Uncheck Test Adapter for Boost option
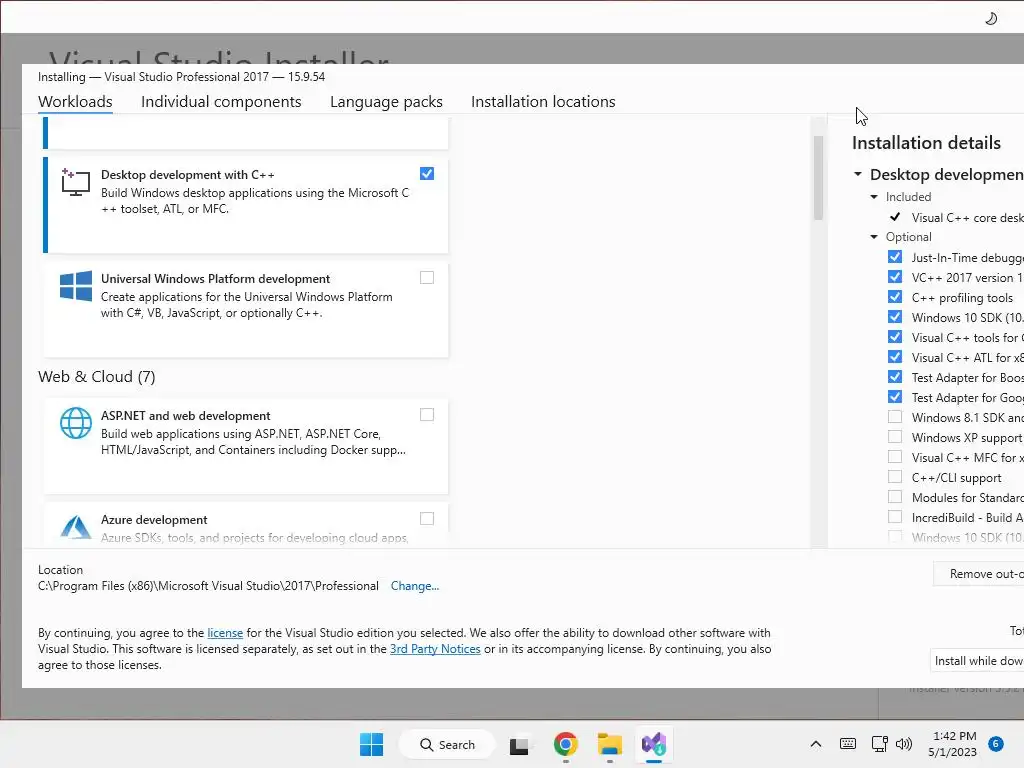Viewport: 1024px width, 768px height. point(895,377)
